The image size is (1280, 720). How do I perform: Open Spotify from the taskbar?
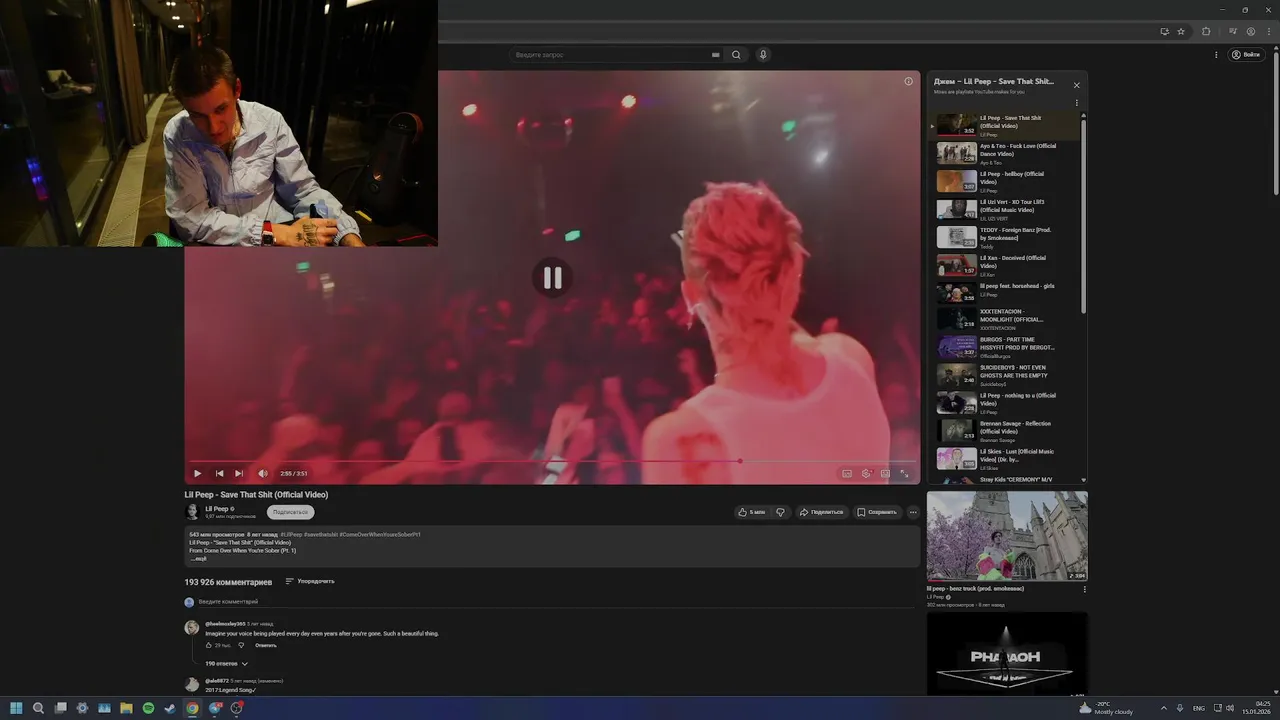(x=148, y=708)
